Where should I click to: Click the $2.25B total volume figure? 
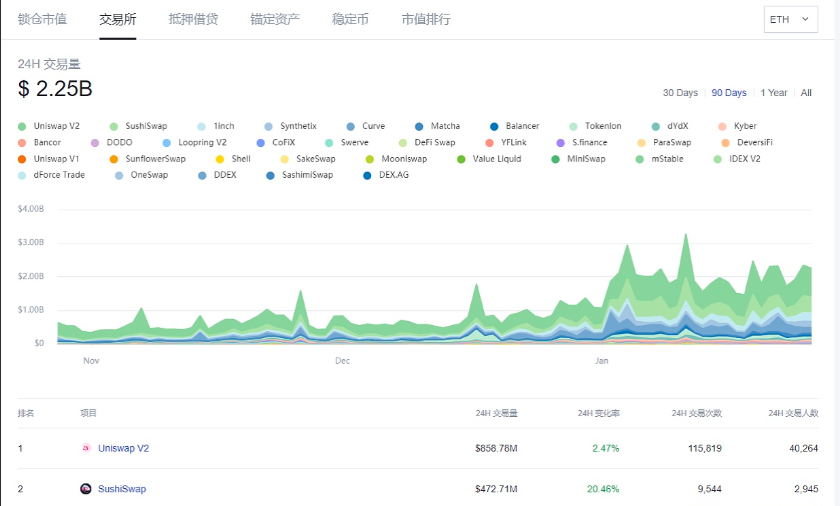(55, 89)
